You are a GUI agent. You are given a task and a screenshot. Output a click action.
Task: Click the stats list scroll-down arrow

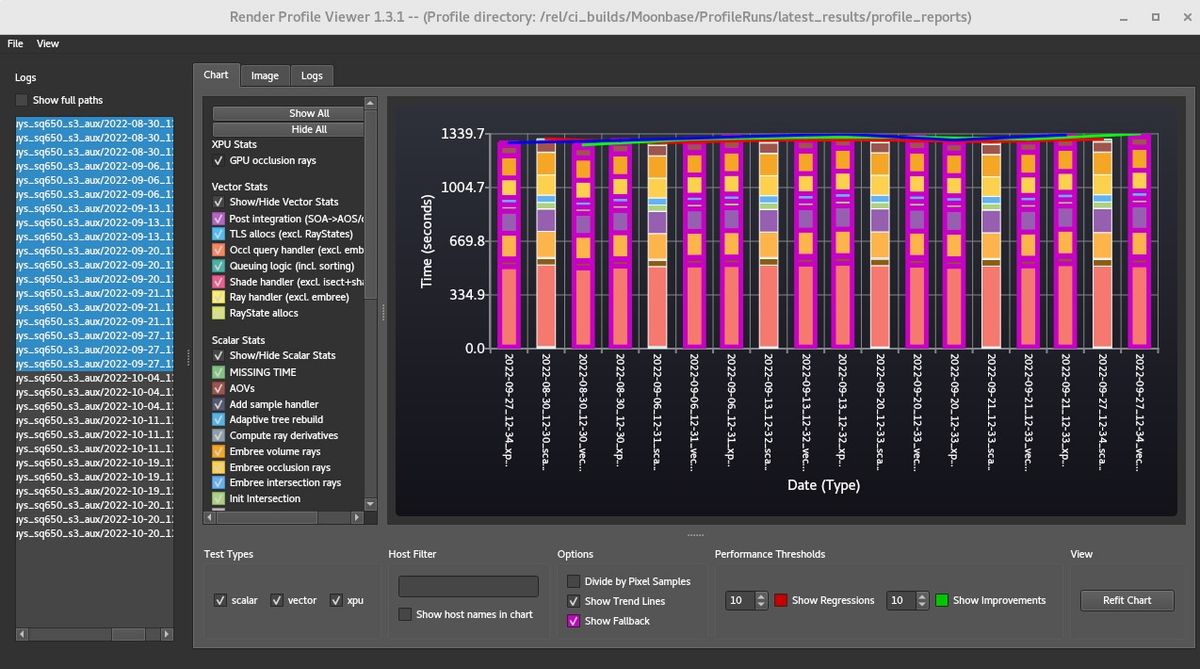click(371, 503)
